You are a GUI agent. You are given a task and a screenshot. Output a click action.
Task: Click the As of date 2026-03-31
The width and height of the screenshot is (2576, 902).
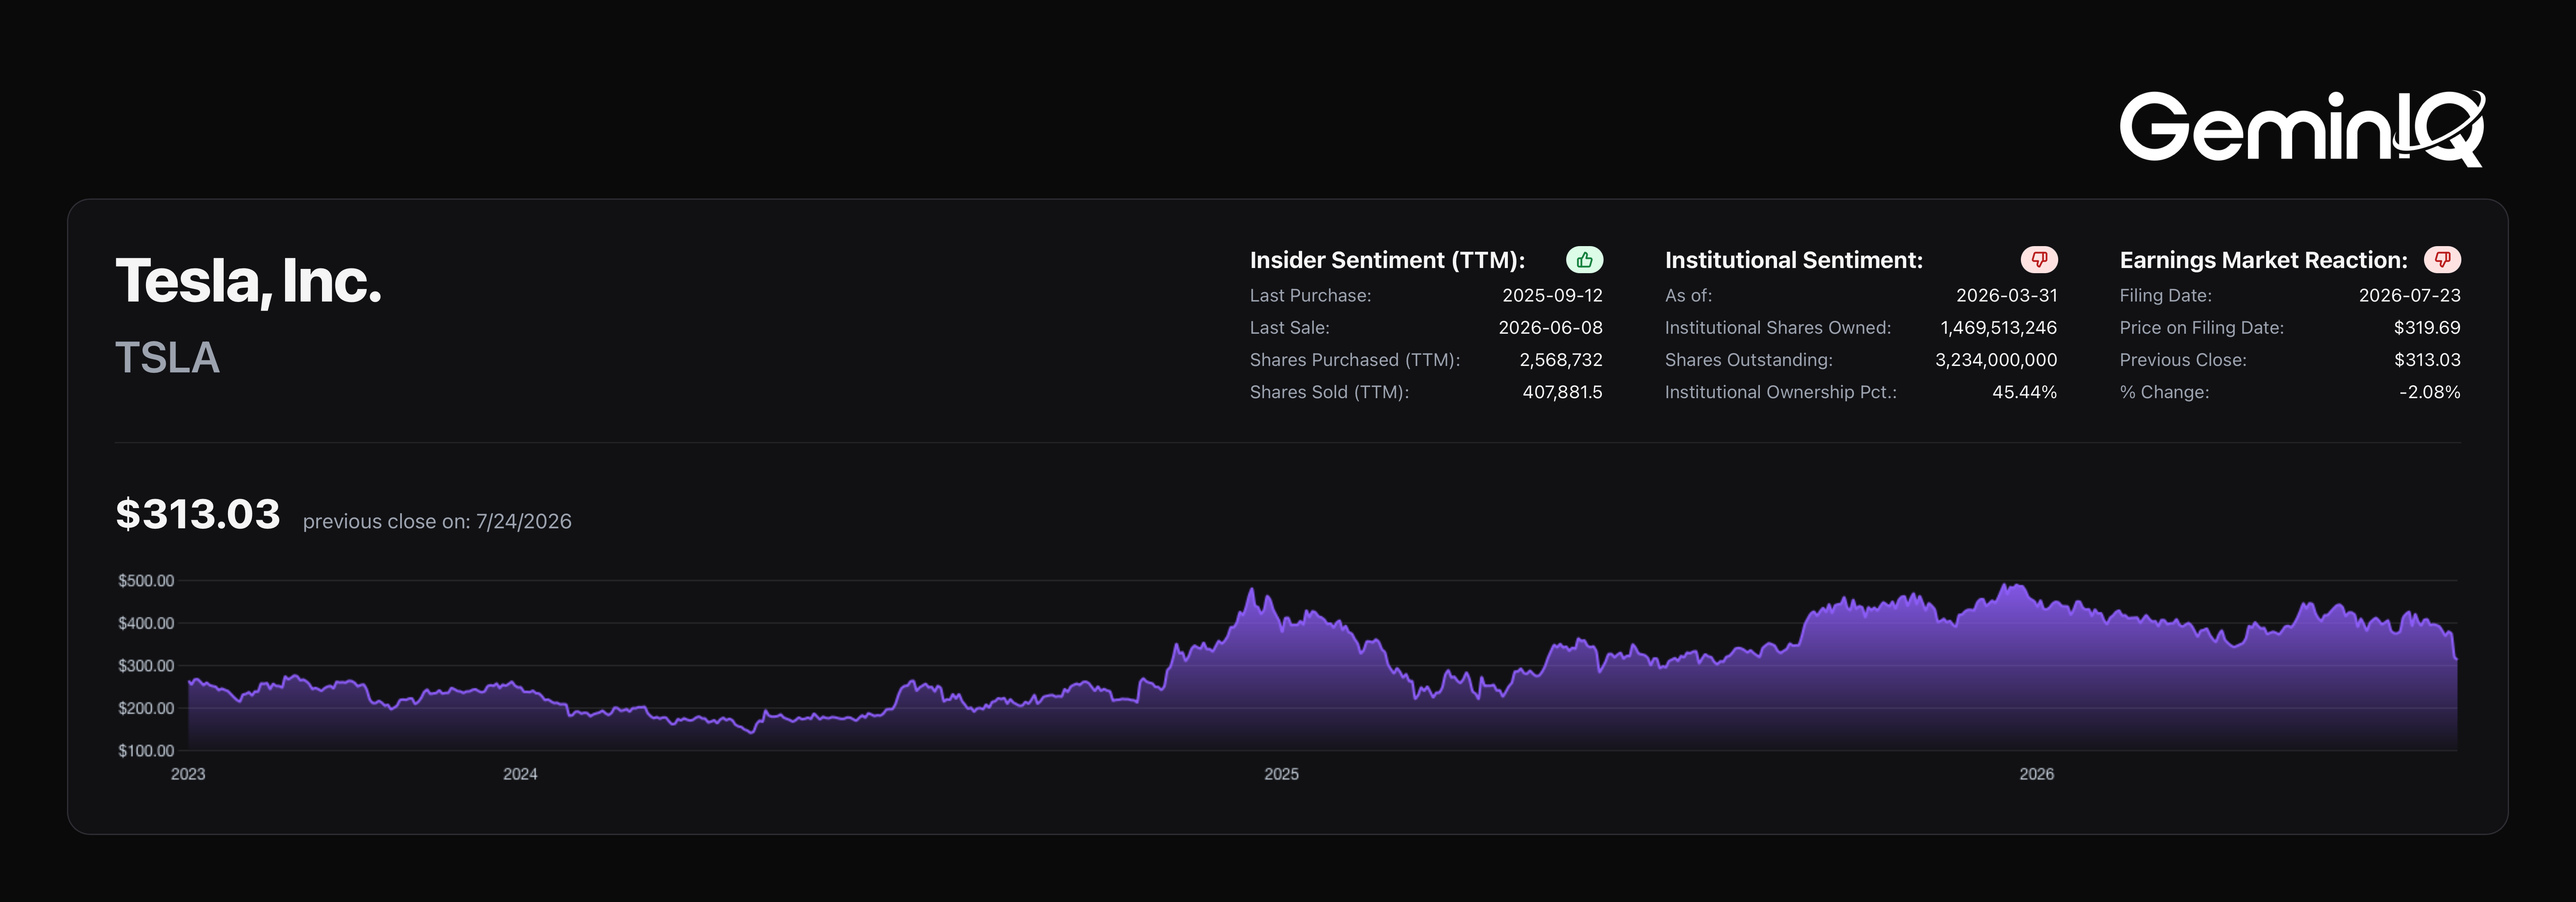(2007, 296)
